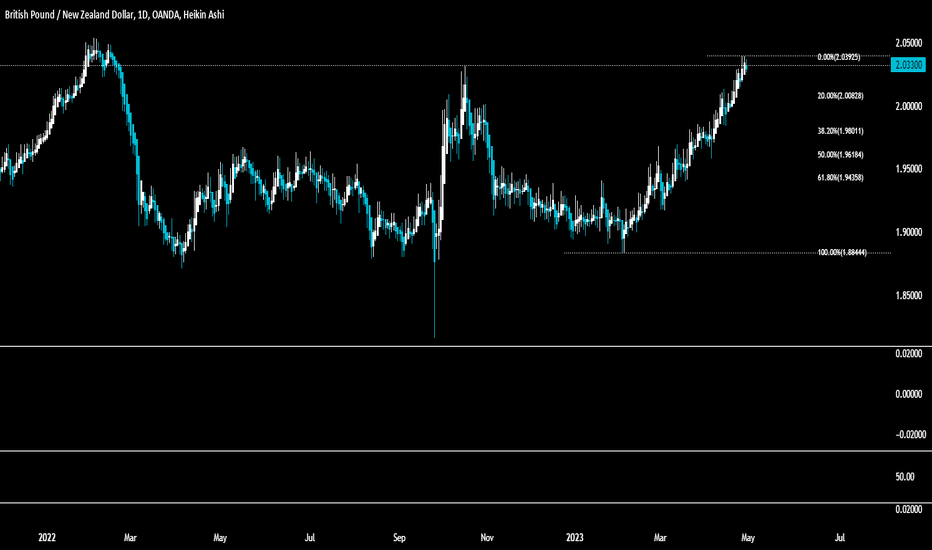Click the -0.02000 indicator axis label
Image resolution: width=932 pixels, height=550 pixels.
click(x=910, y=435)
